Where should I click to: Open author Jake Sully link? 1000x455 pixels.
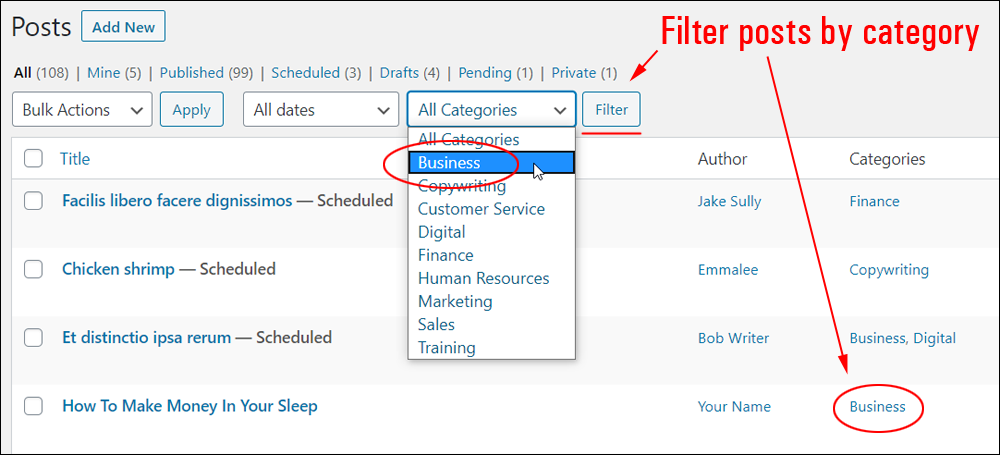[x=730, y=202]
